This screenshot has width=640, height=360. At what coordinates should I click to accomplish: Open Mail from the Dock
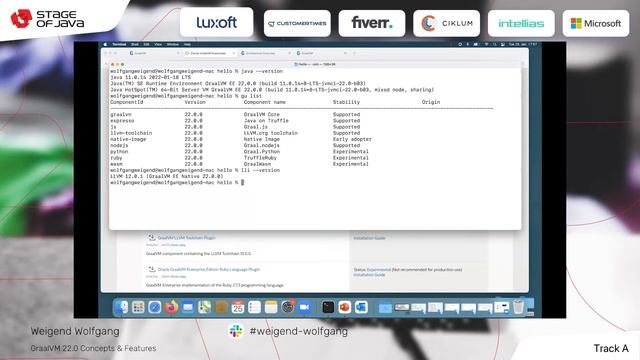coord(188,307)
